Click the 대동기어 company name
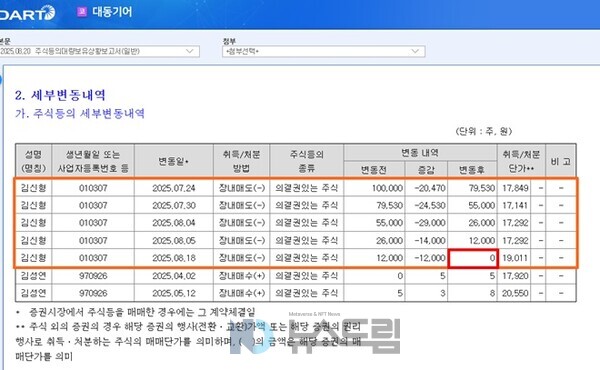 tap(112, 12)
